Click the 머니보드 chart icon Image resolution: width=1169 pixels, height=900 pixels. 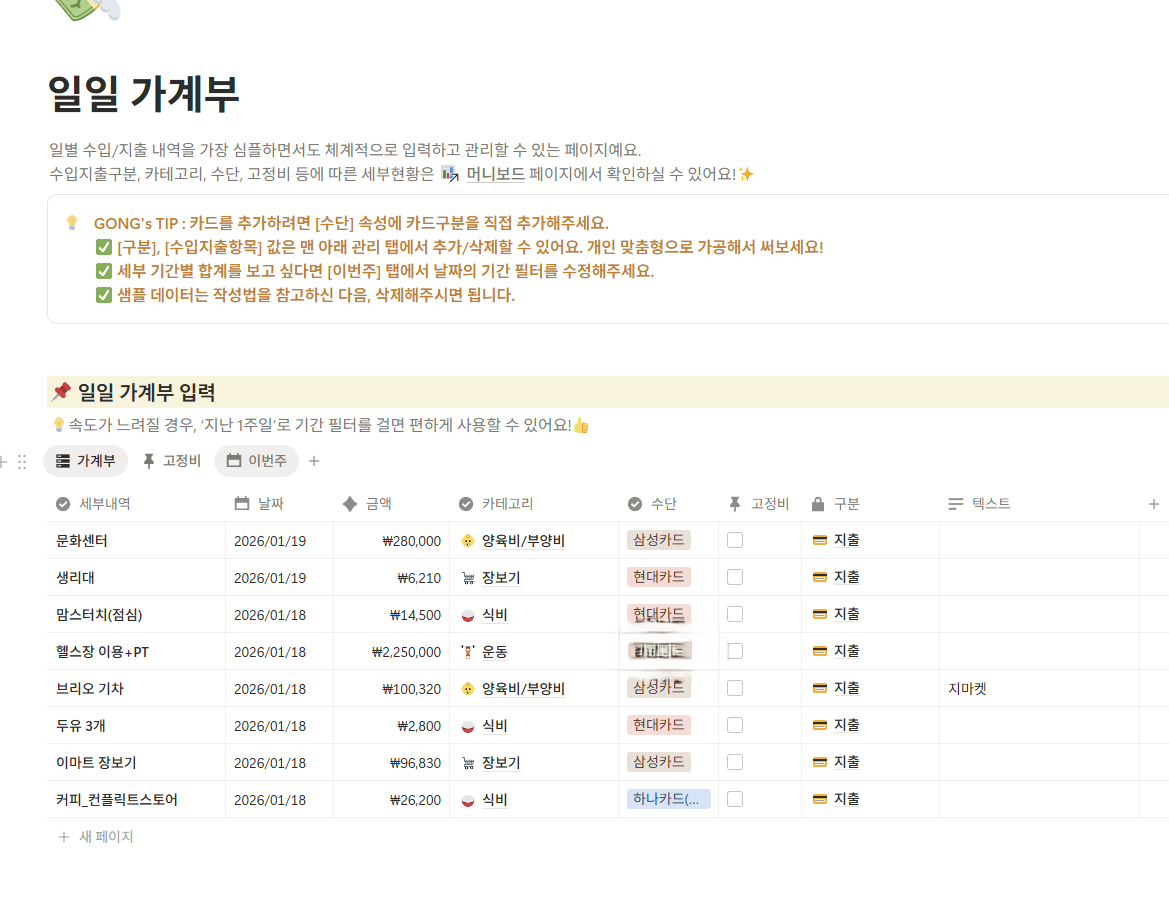click(x=450, y=174)
